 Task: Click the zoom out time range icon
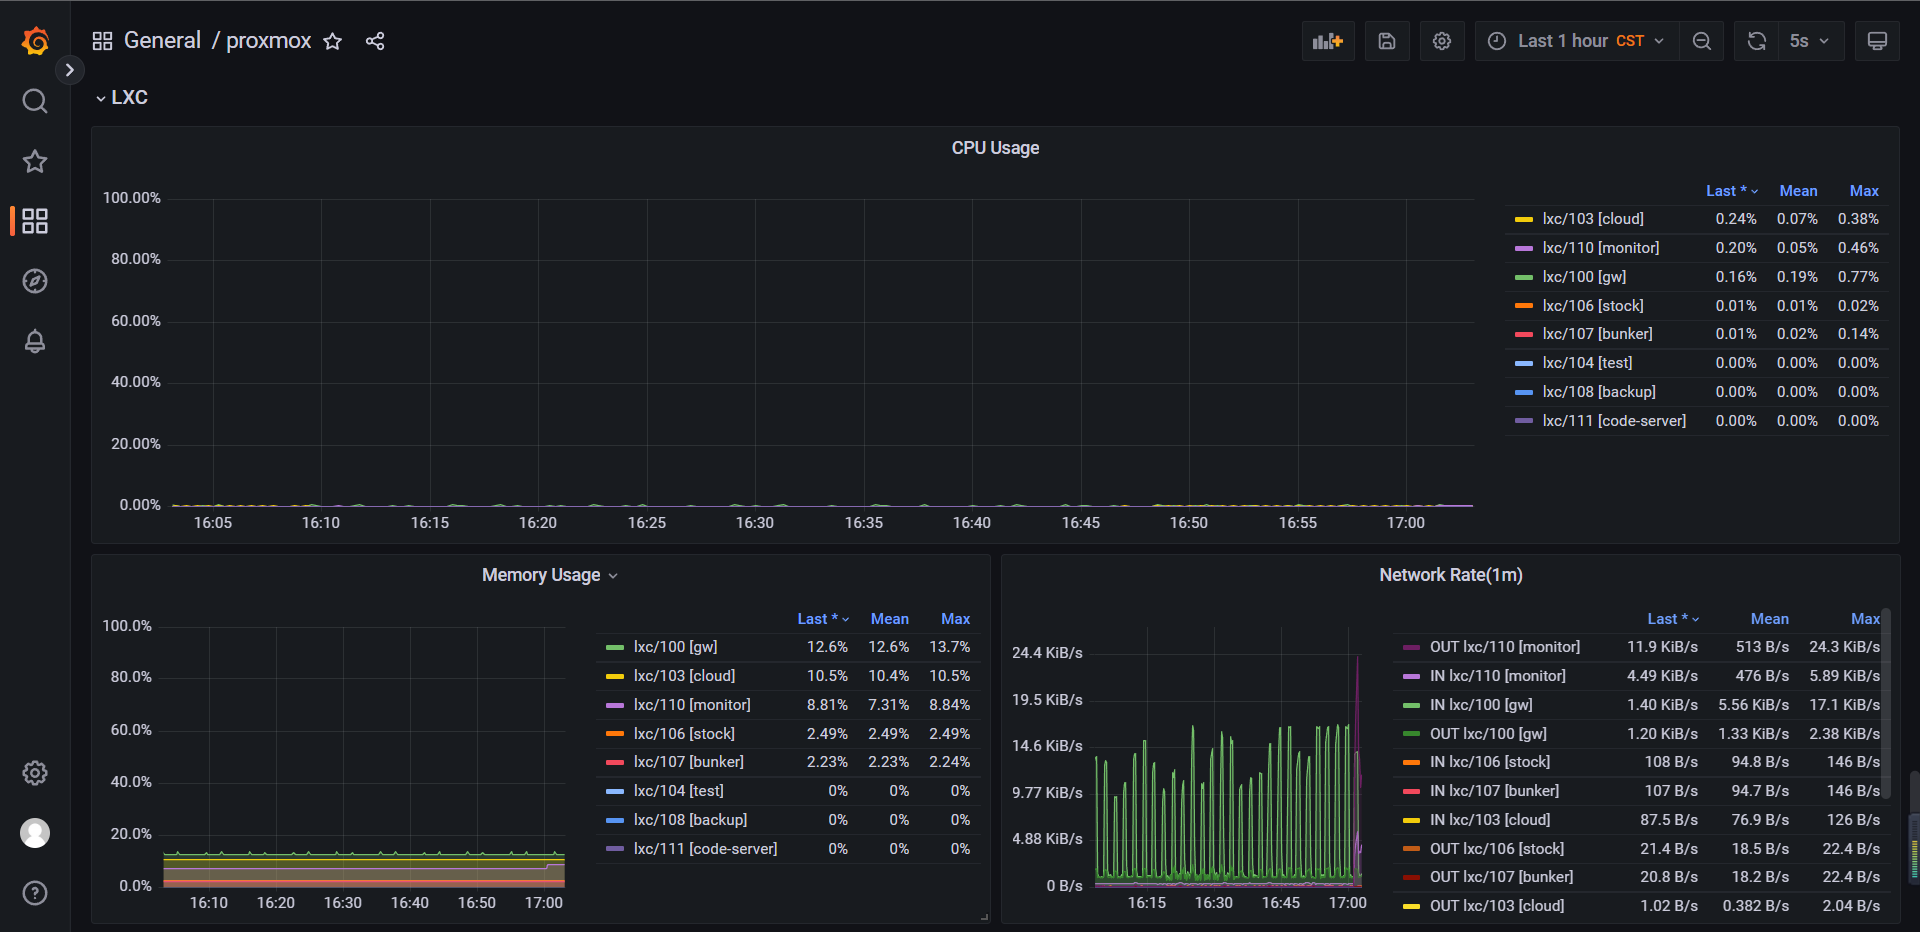point(1701,41)
